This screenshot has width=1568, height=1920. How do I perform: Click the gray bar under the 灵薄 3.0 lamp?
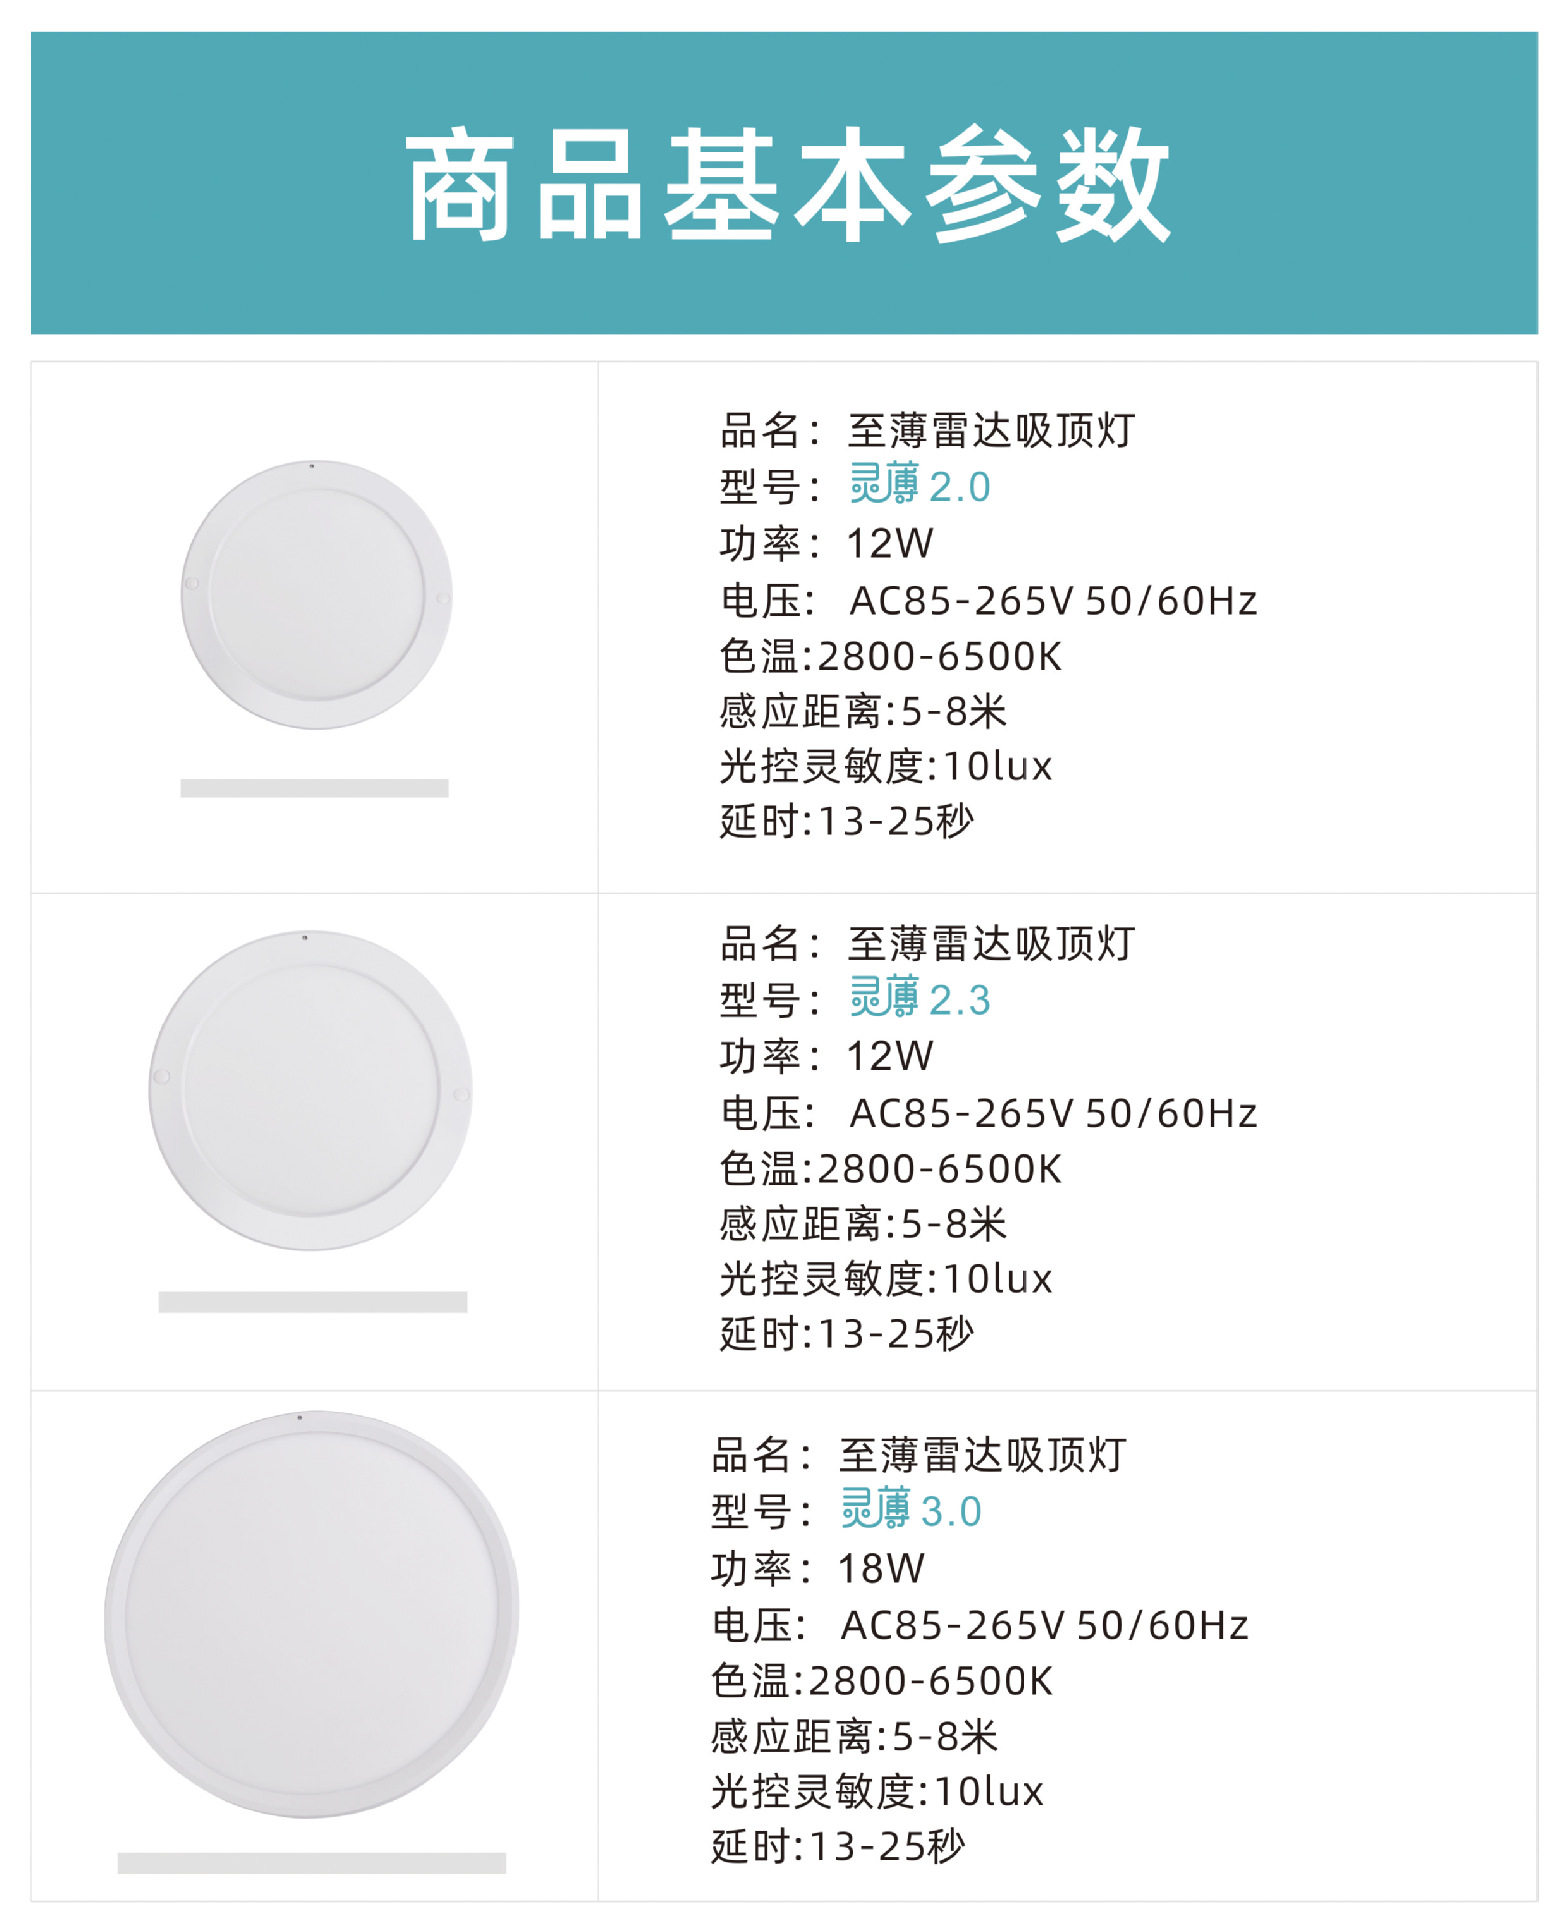311,1862
